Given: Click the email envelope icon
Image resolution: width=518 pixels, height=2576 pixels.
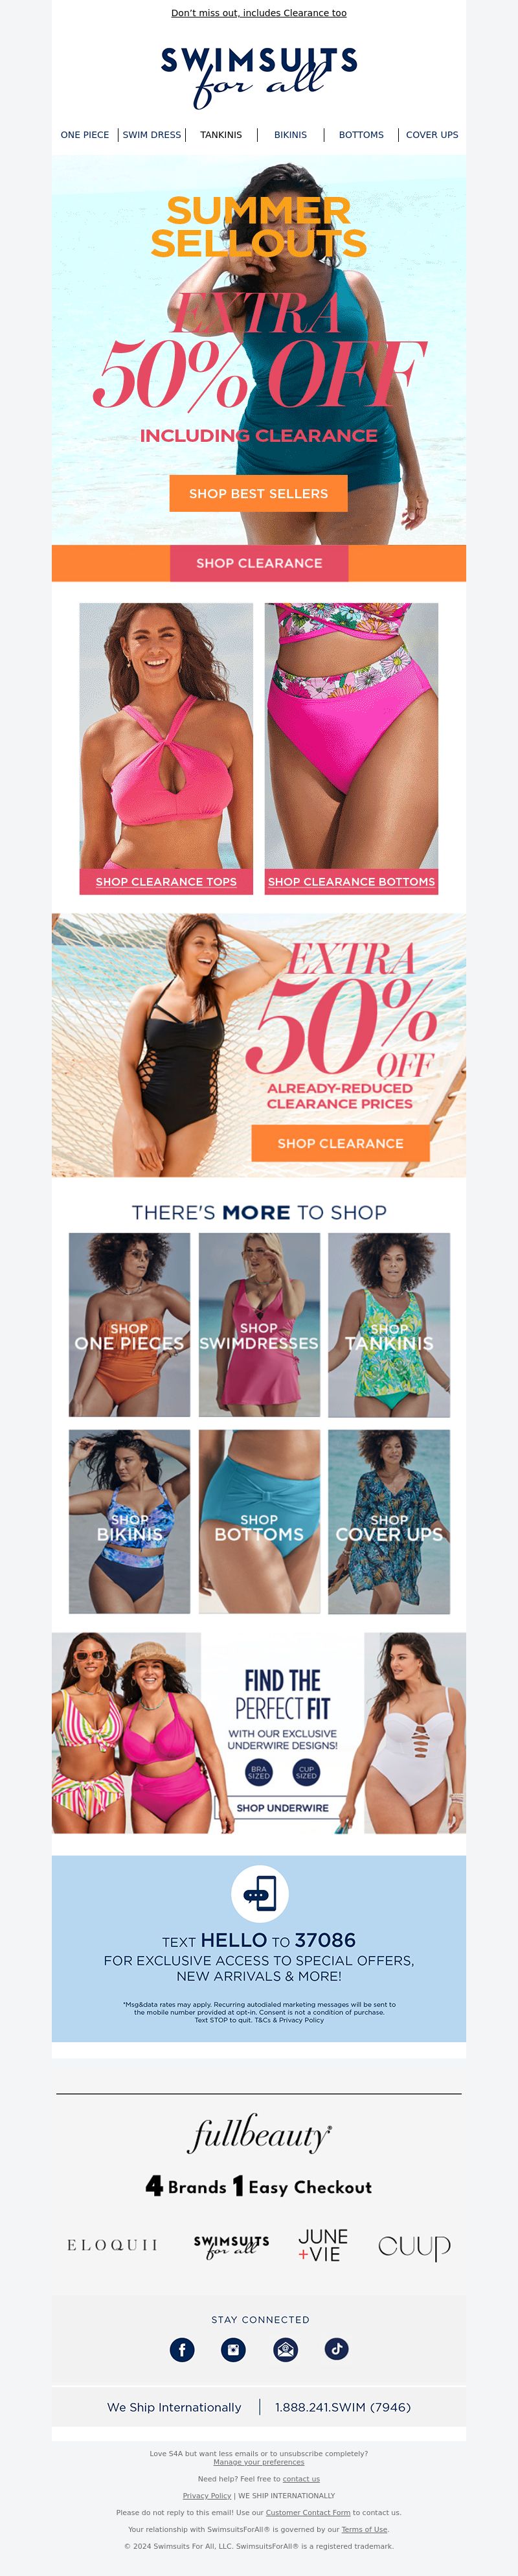Looking at the screenshot, I should (285, 2349).
